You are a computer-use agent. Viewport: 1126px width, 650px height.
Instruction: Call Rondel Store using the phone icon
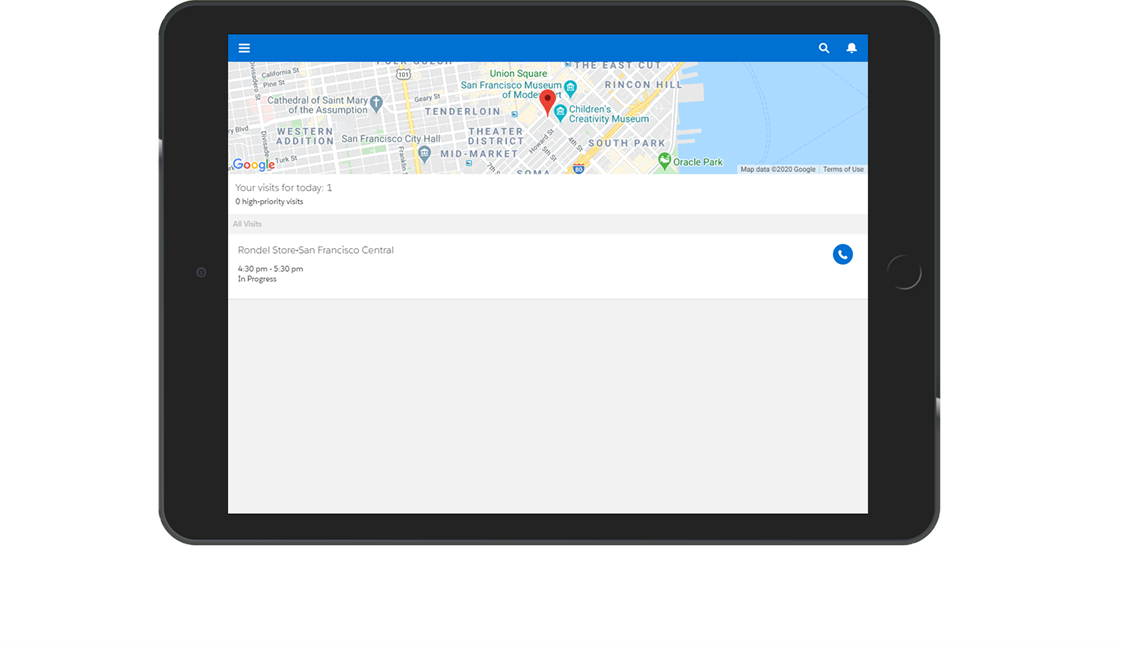pos(842,254)
